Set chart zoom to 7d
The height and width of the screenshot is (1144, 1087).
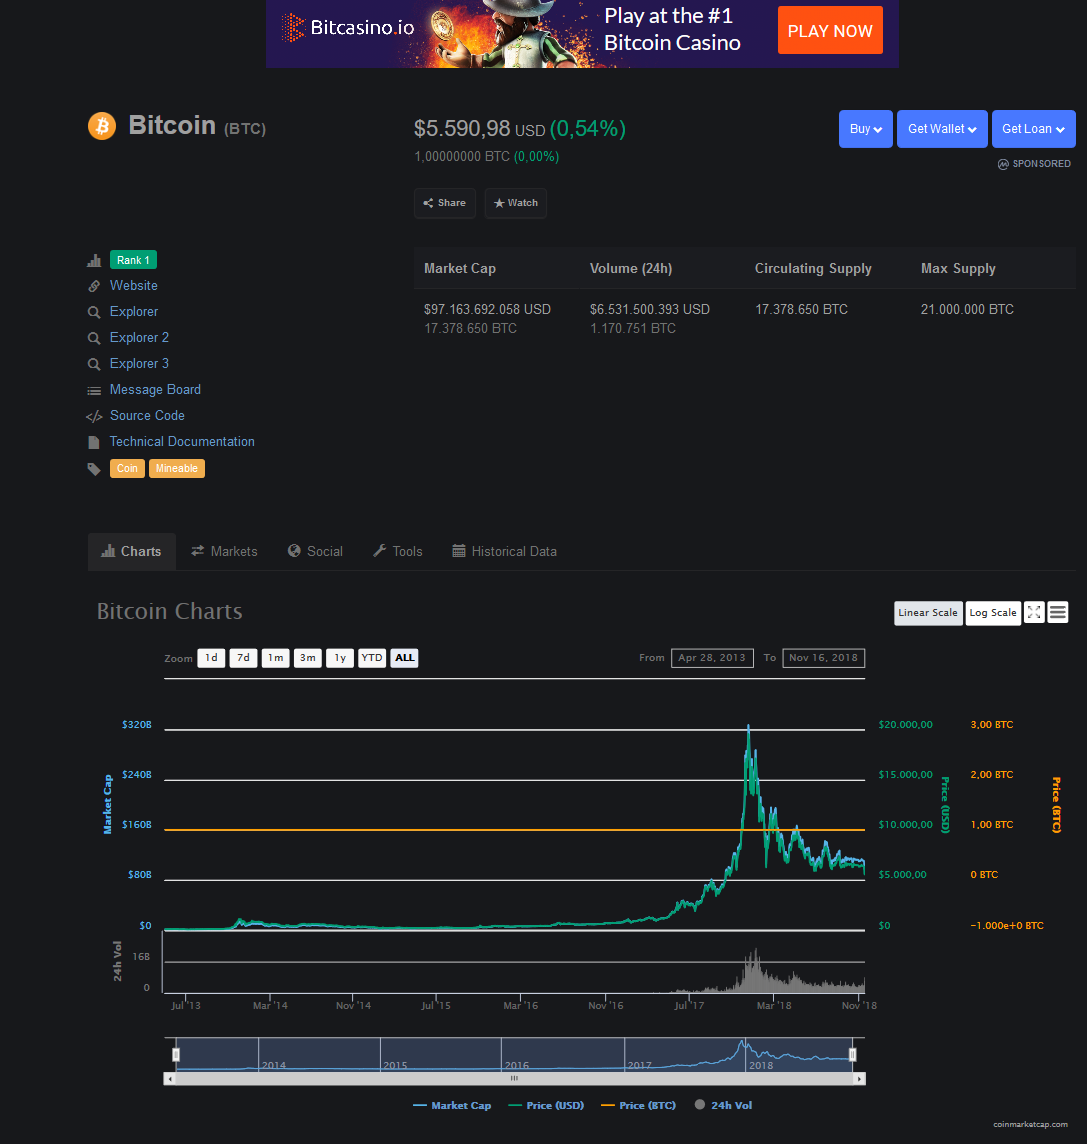point(243,658)
